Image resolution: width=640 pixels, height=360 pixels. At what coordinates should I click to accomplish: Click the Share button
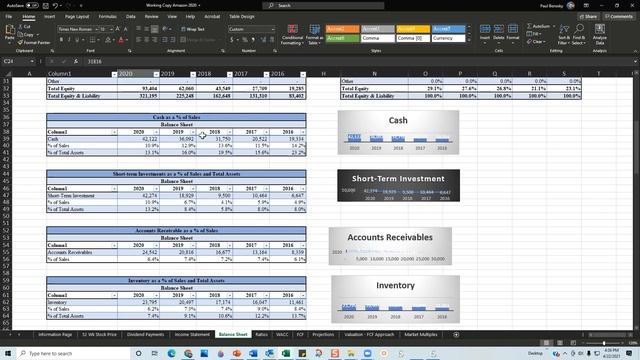(588, 17)
